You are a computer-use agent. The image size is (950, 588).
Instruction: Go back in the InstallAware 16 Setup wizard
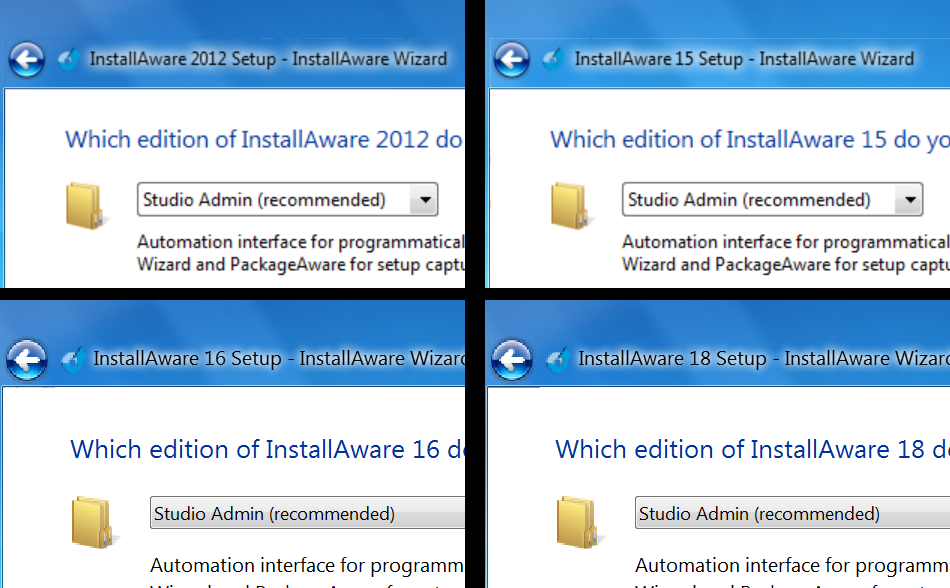(27, 360)
